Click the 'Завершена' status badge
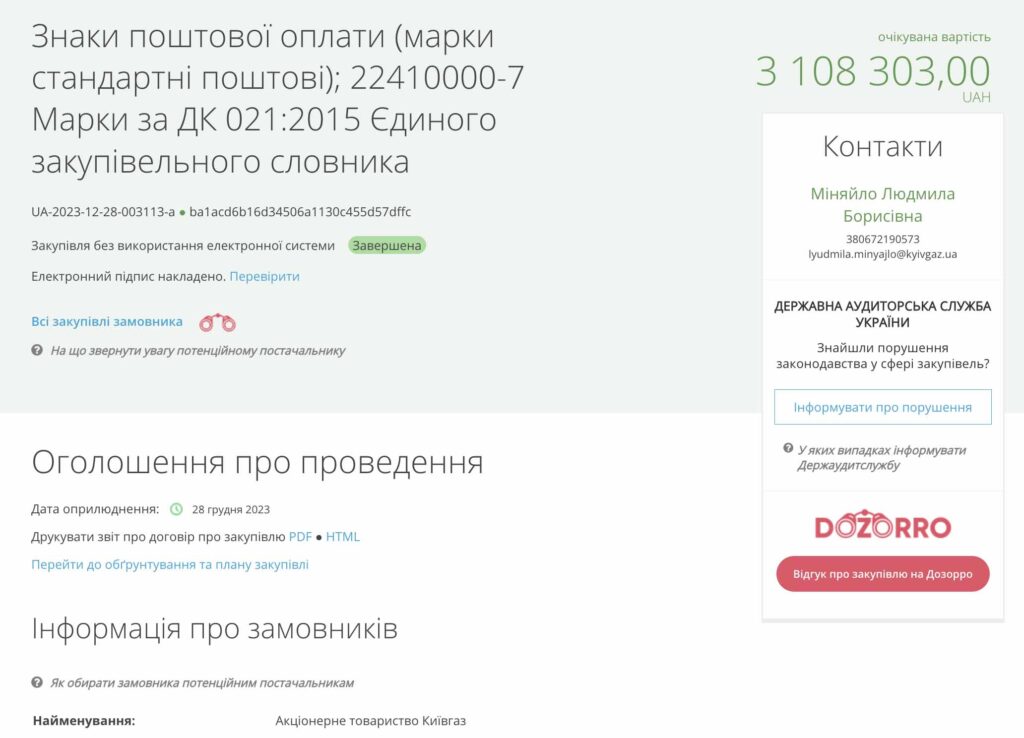 click(x=387, y=245)
